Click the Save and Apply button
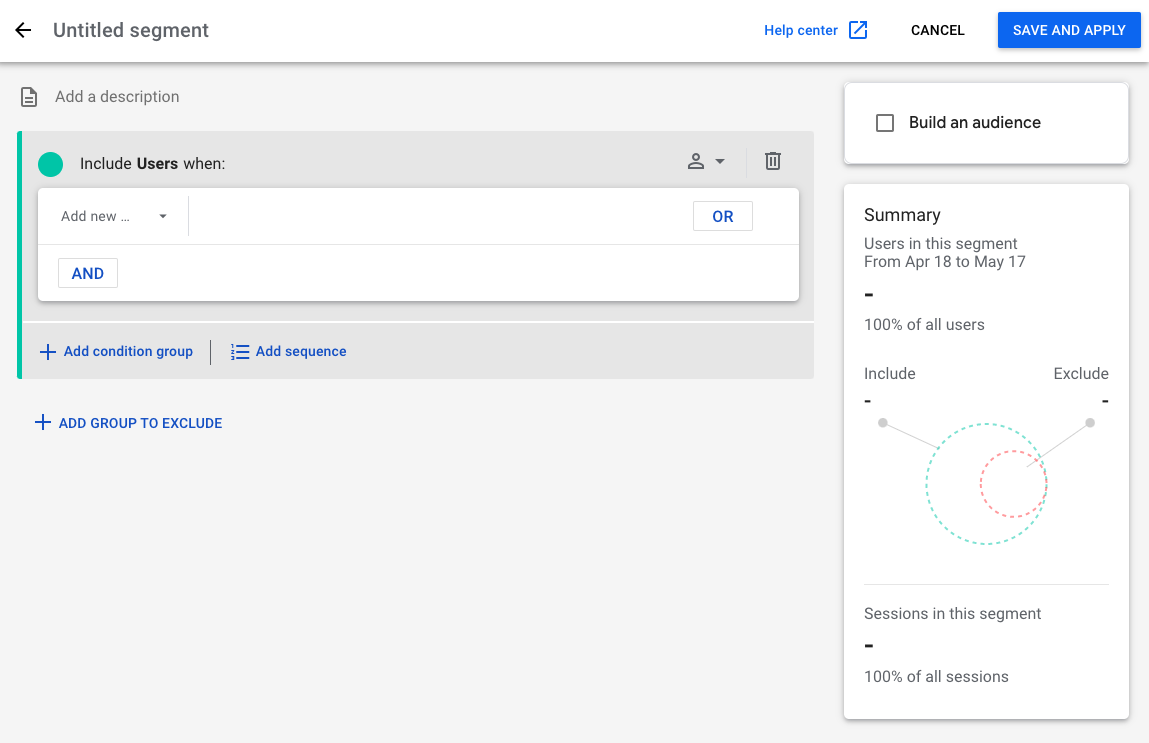Image resolution: width=1149 pixels, height=743 pixels. (1069, 30)
